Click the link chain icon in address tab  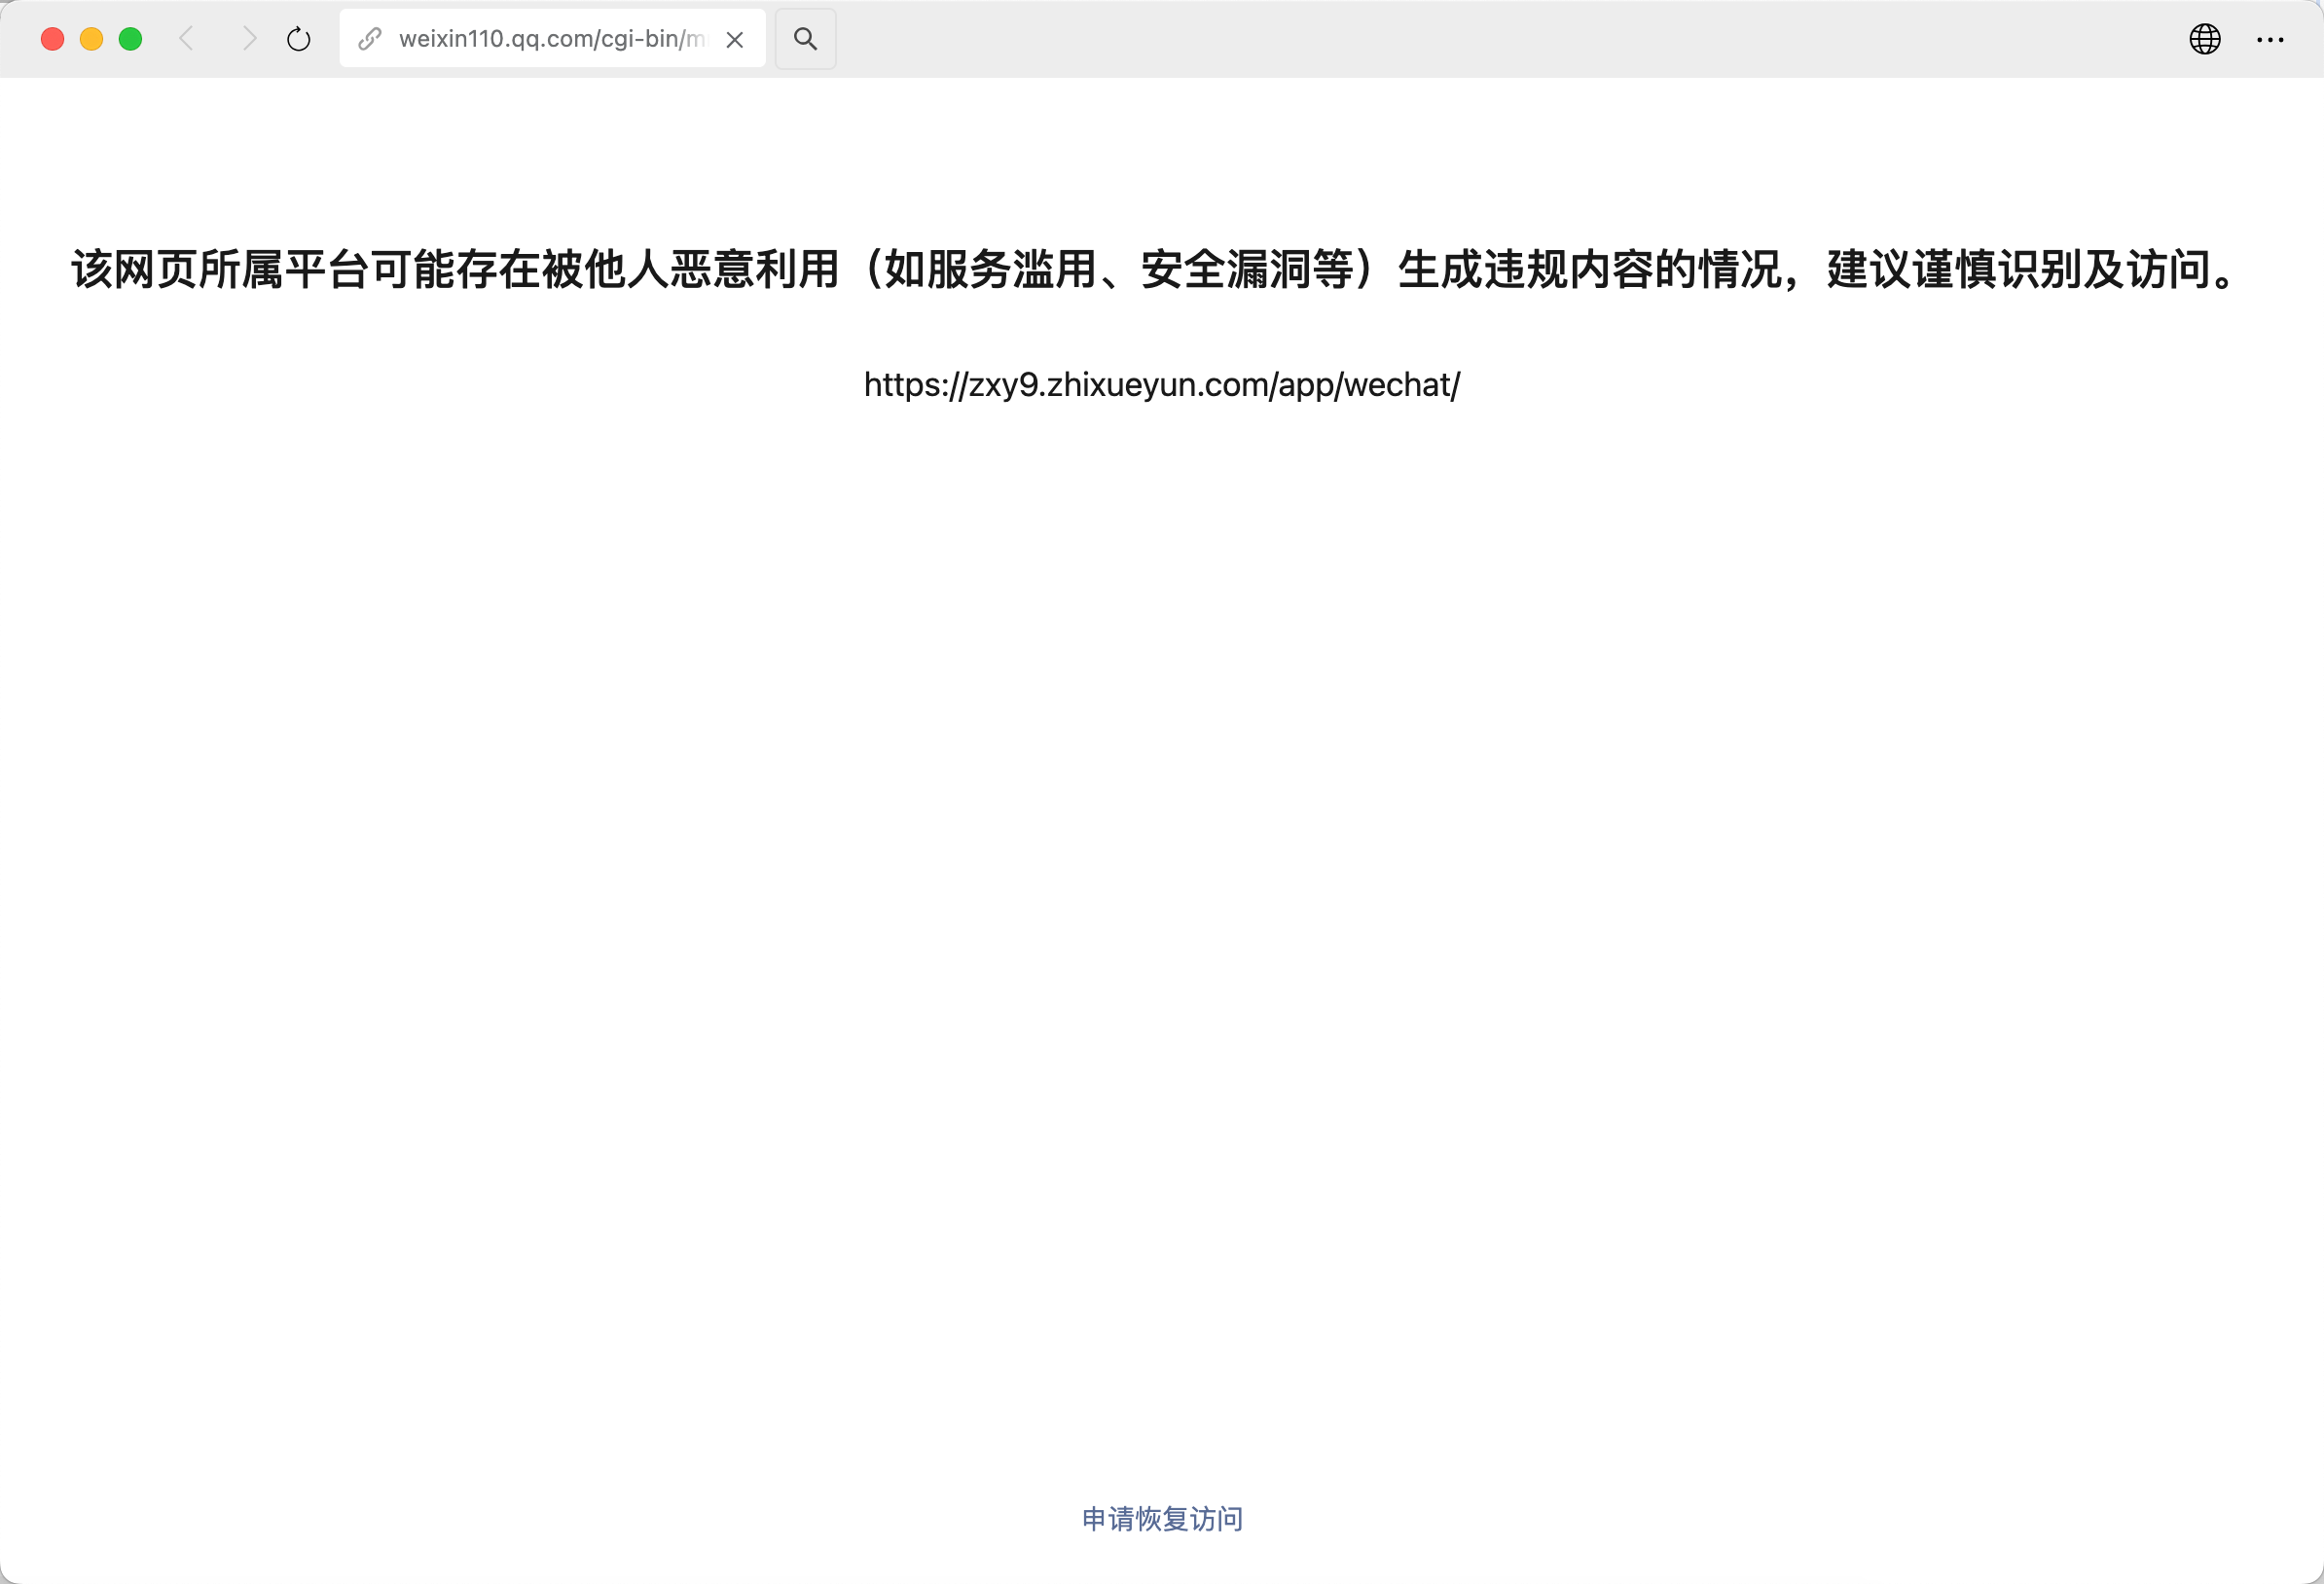(370, 39)
